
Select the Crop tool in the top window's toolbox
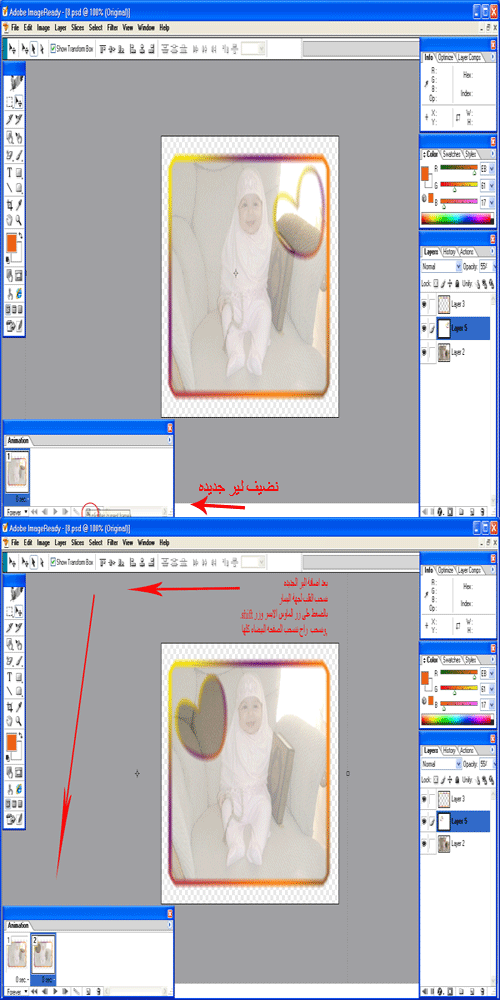10,205
